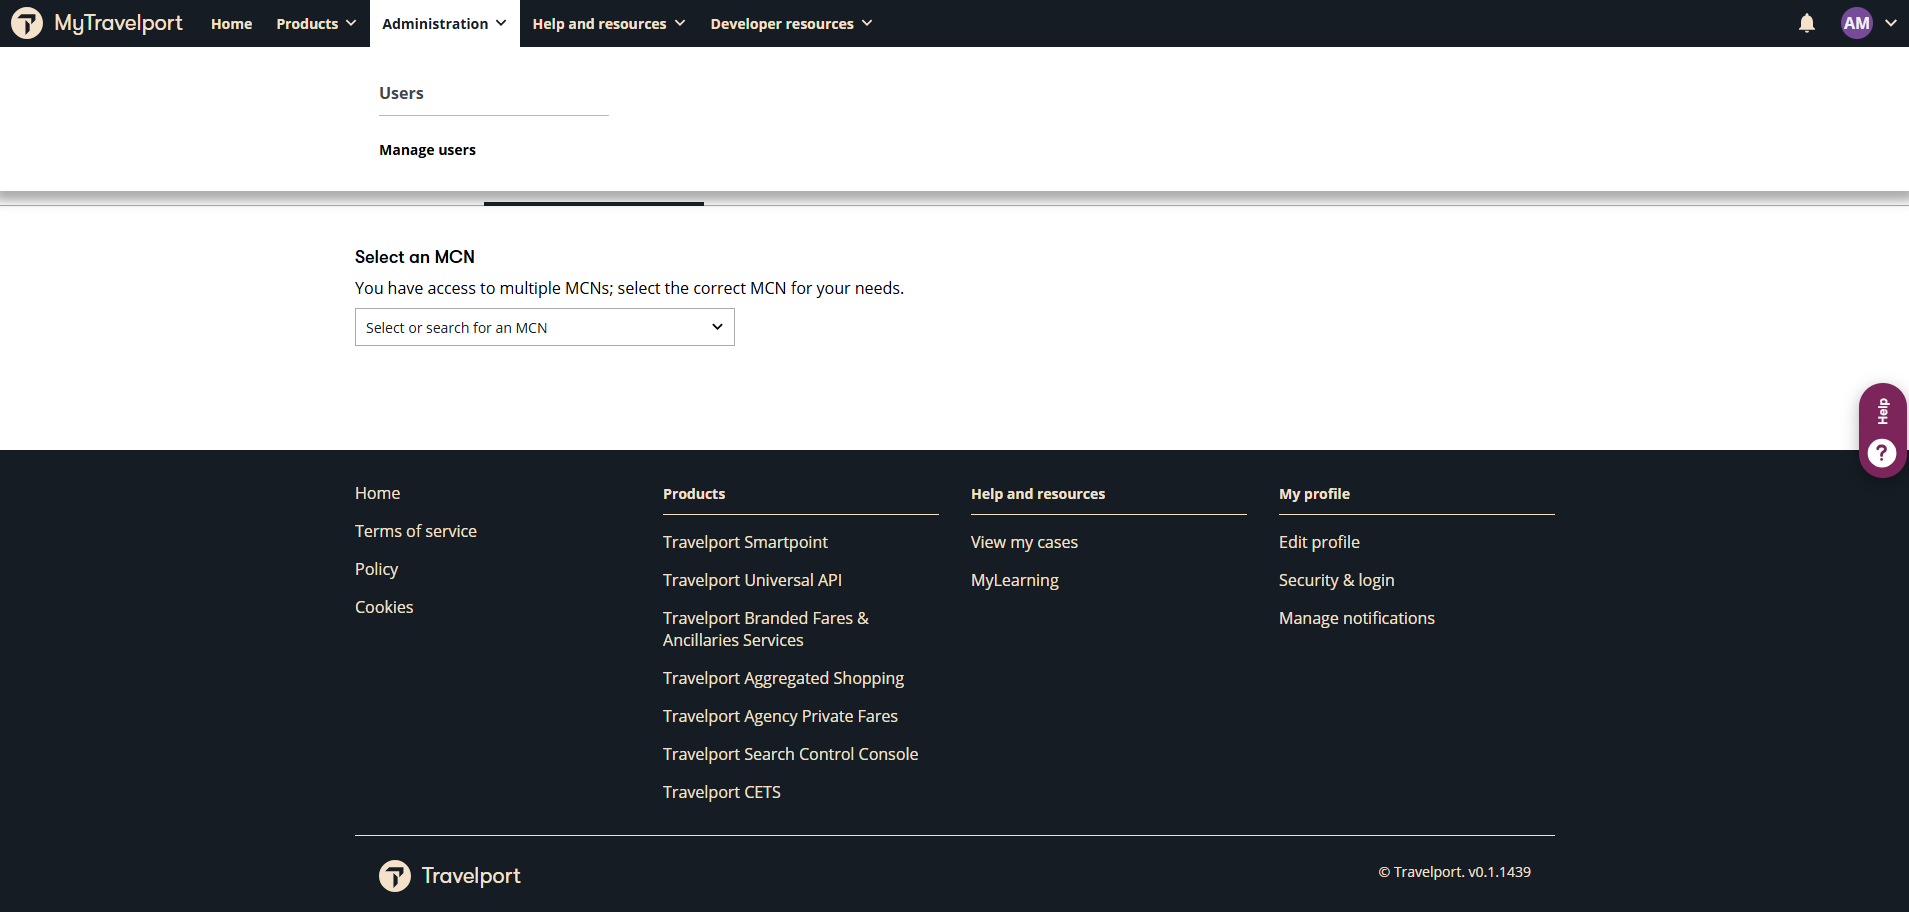Click the Select an MCN heading

coord(415,257)
